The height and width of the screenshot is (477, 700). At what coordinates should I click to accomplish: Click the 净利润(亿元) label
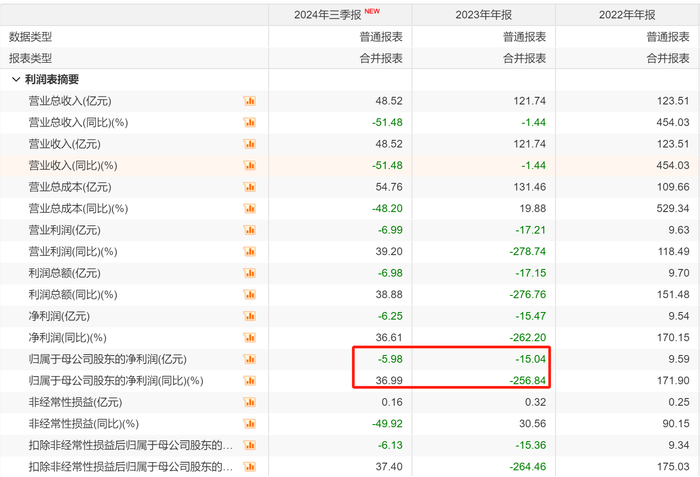(x=59, y=316)
